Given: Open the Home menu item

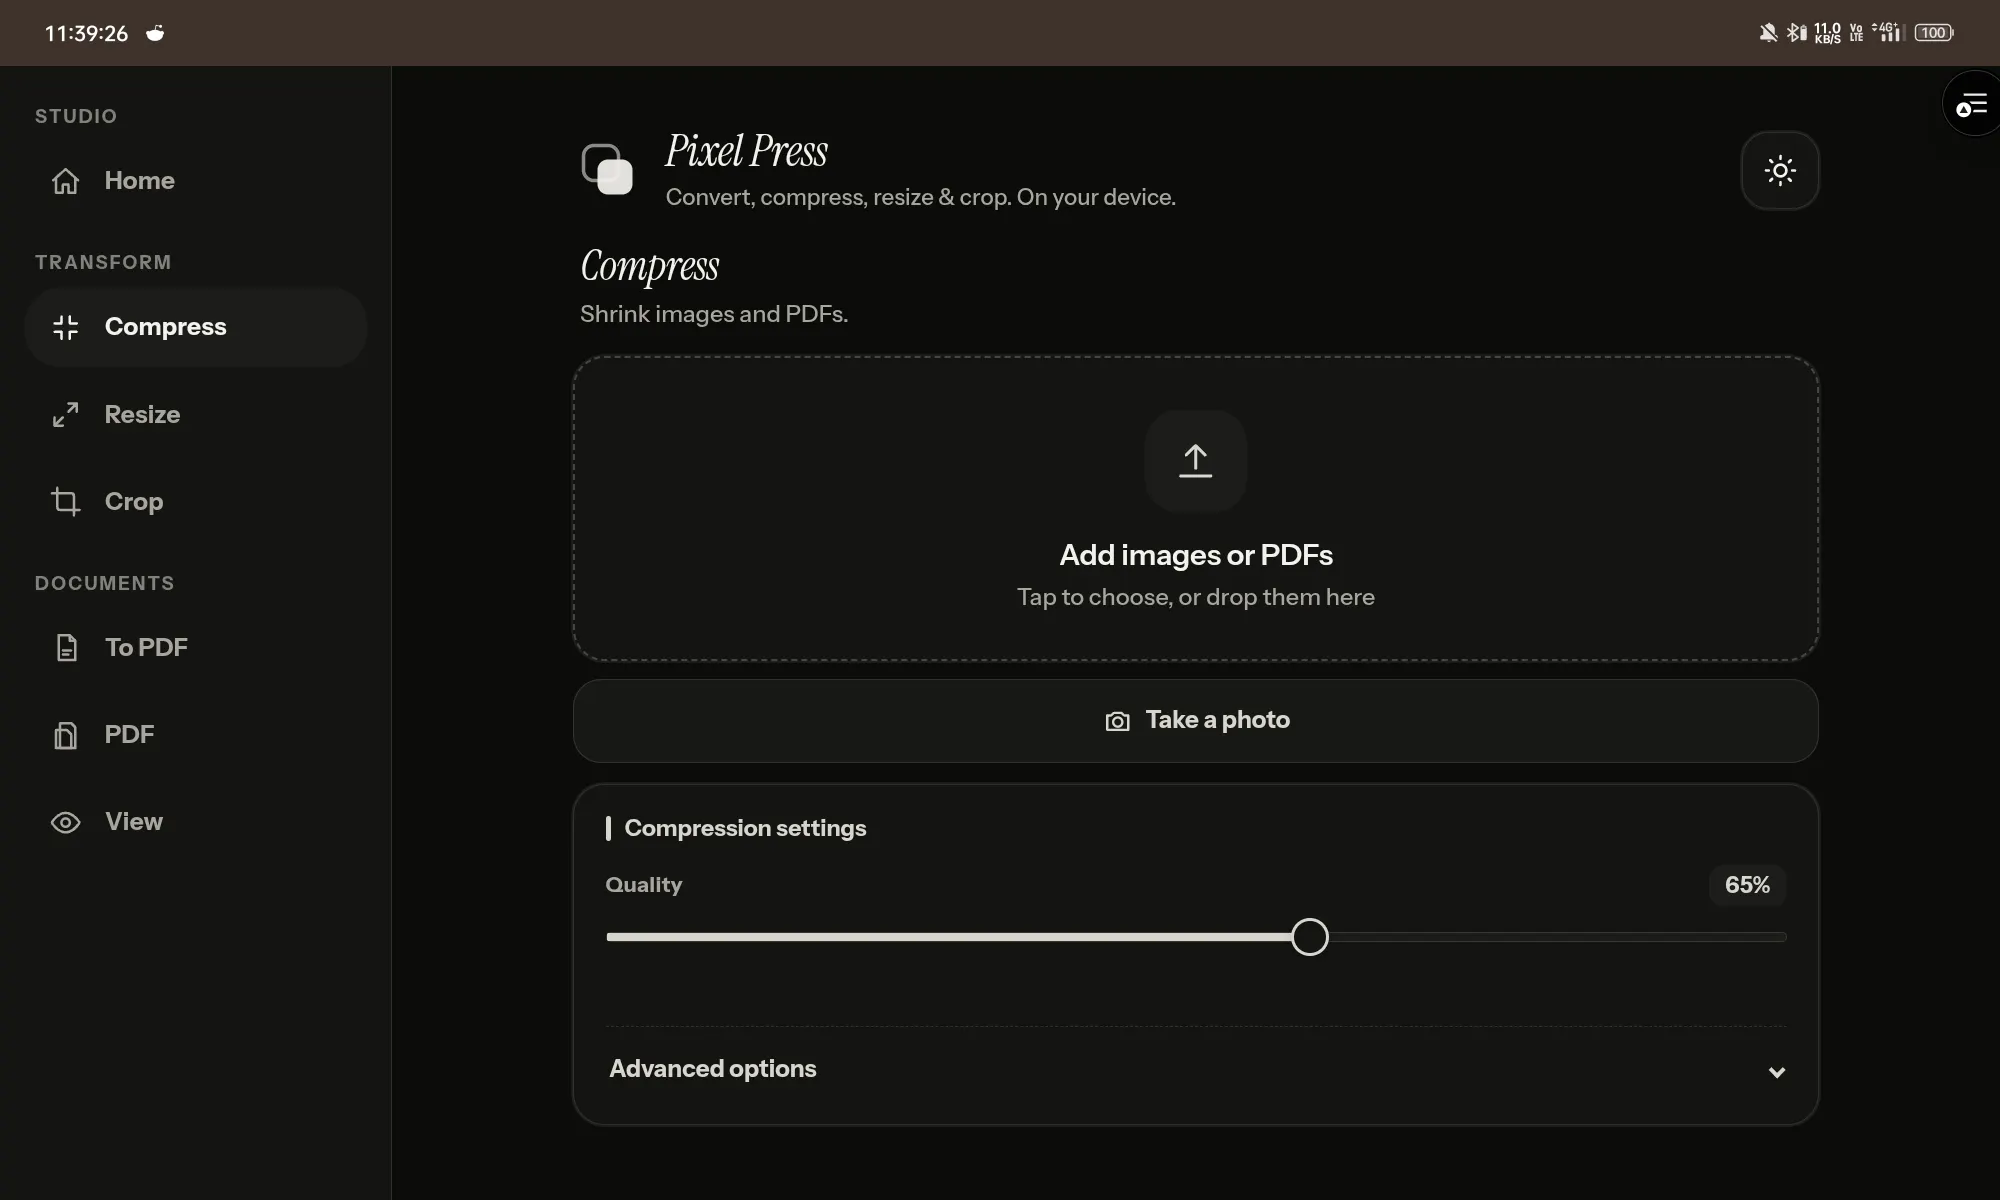Looking at the screenshot, I should point(196,181).
